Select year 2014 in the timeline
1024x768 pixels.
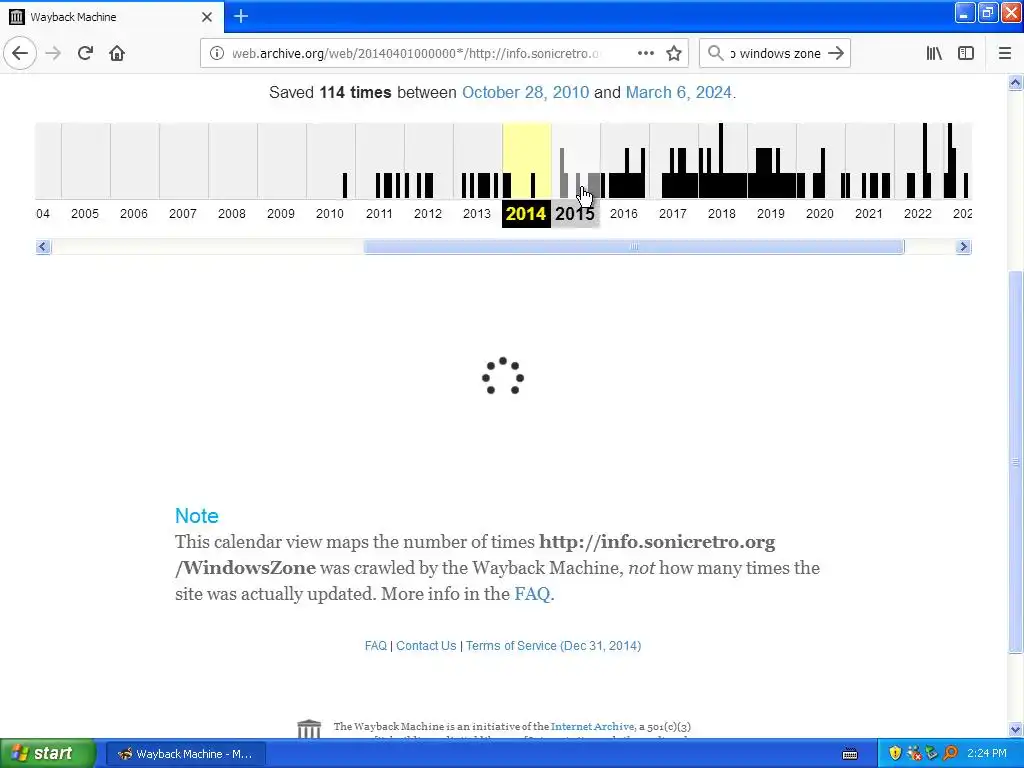pyautogui.click(x=526, y=214)
